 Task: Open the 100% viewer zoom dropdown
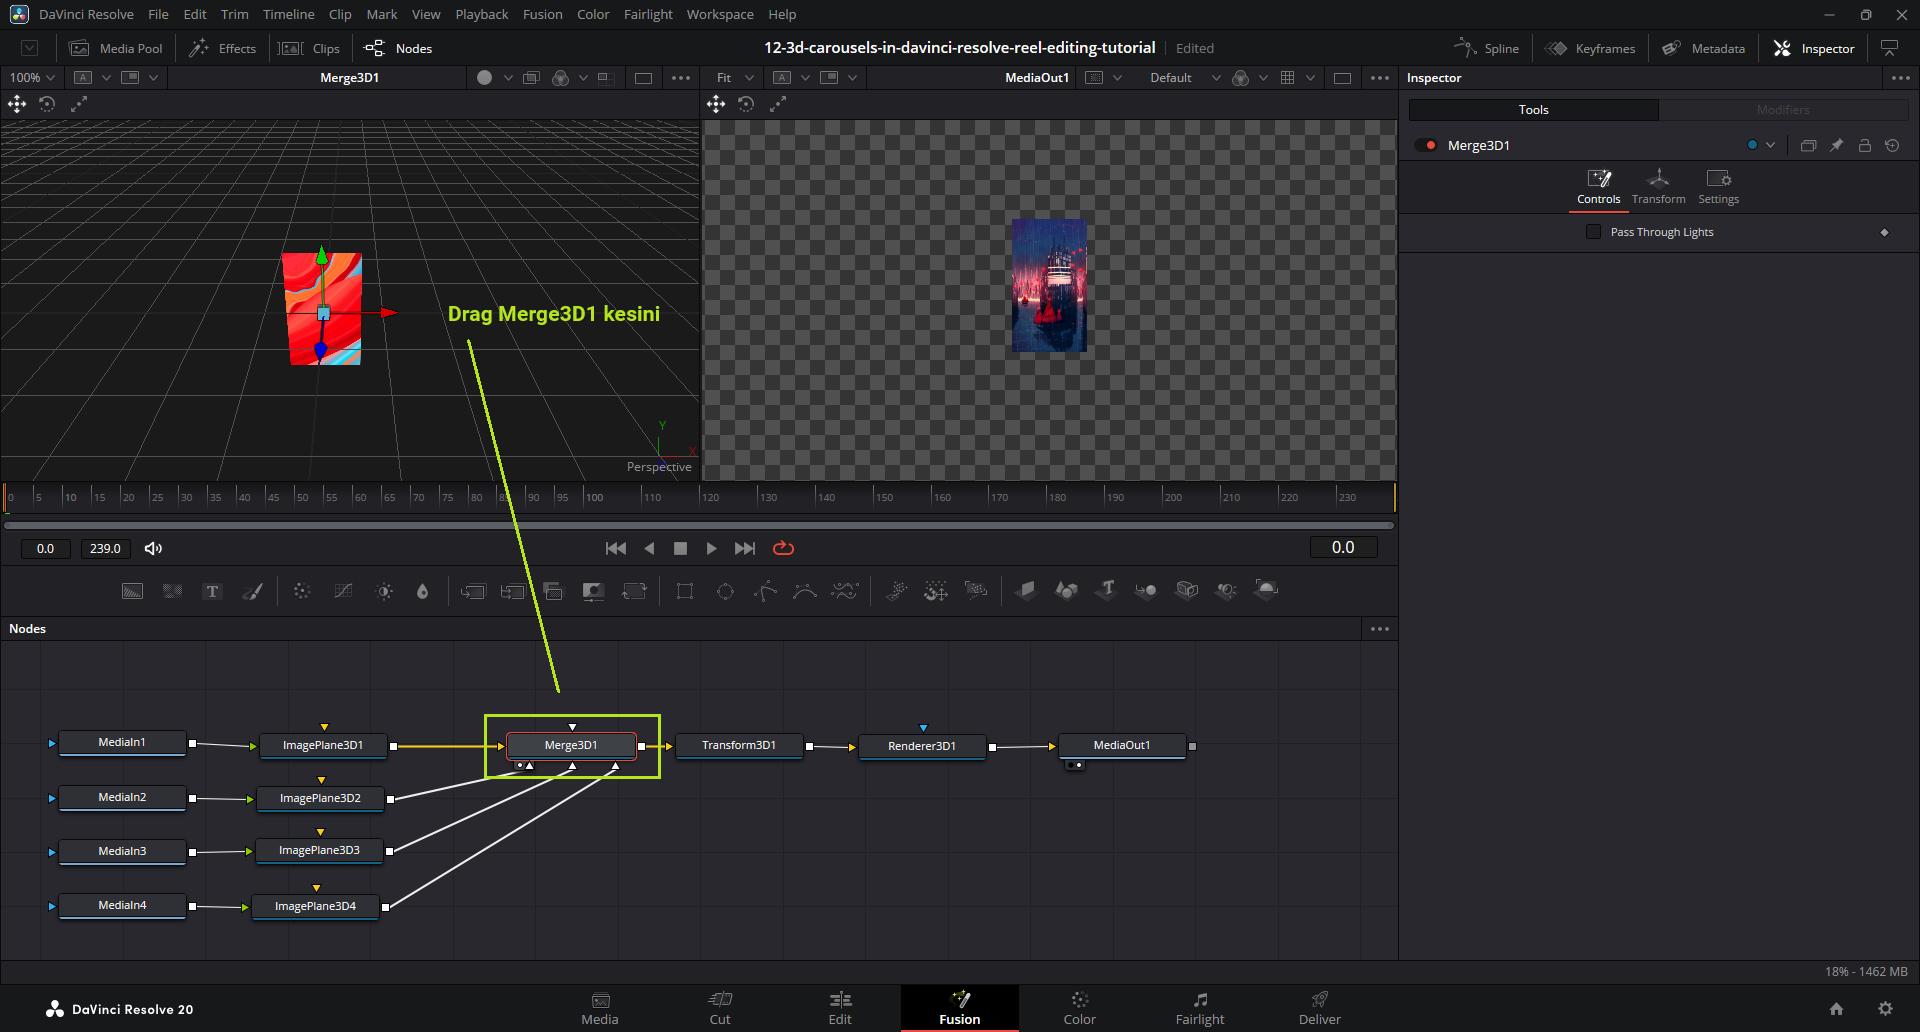tap(32, 77)
